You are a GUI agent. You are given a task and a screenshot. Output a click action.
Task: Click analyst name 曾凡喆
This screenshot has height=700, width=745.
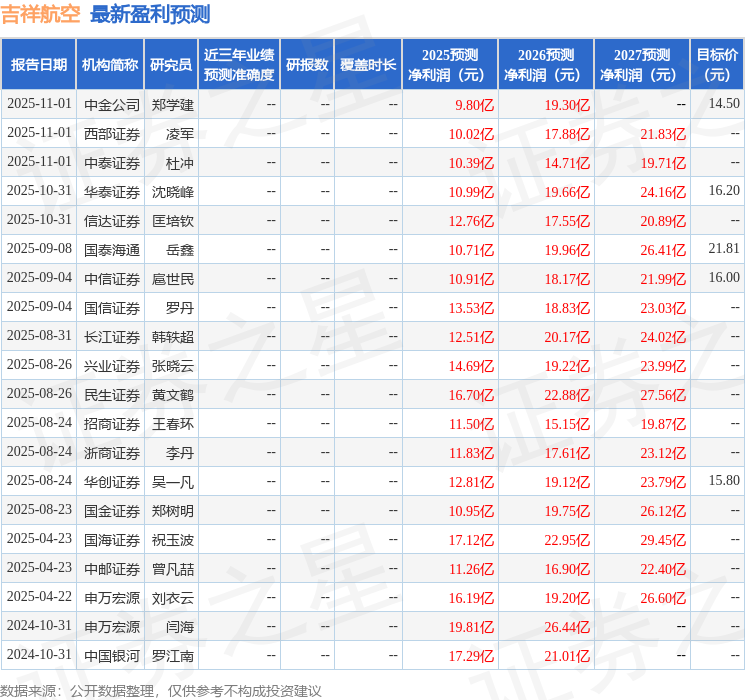[x=173, y=569]
